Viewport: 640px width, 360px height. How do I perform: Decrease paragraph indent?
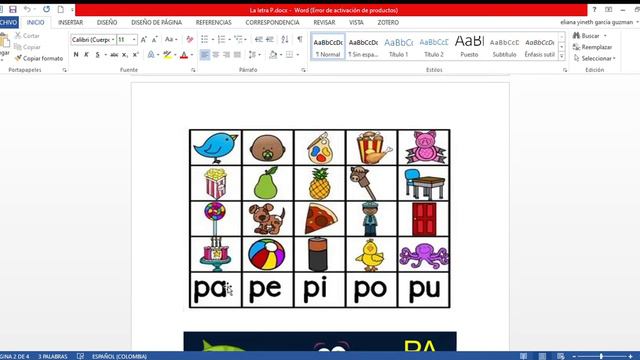point(258,40)
